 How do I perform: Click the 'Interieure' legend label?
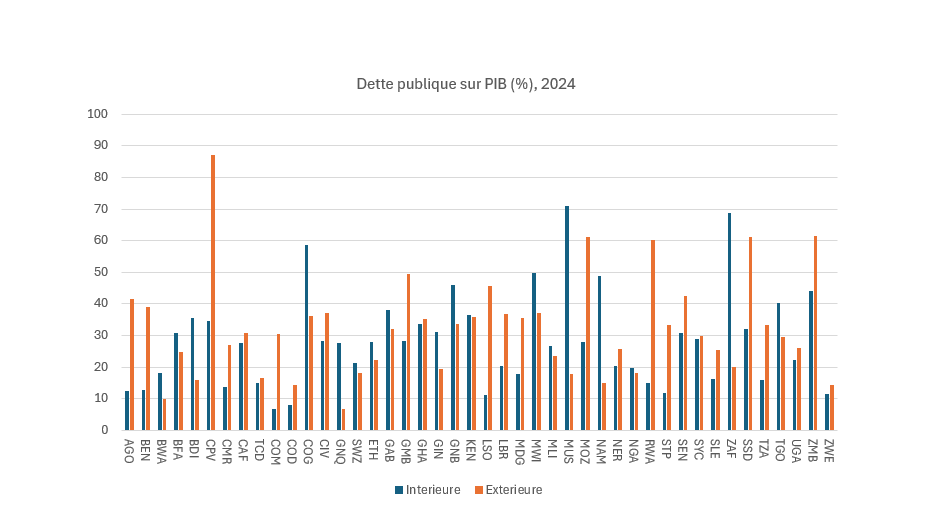coord(432,490)
